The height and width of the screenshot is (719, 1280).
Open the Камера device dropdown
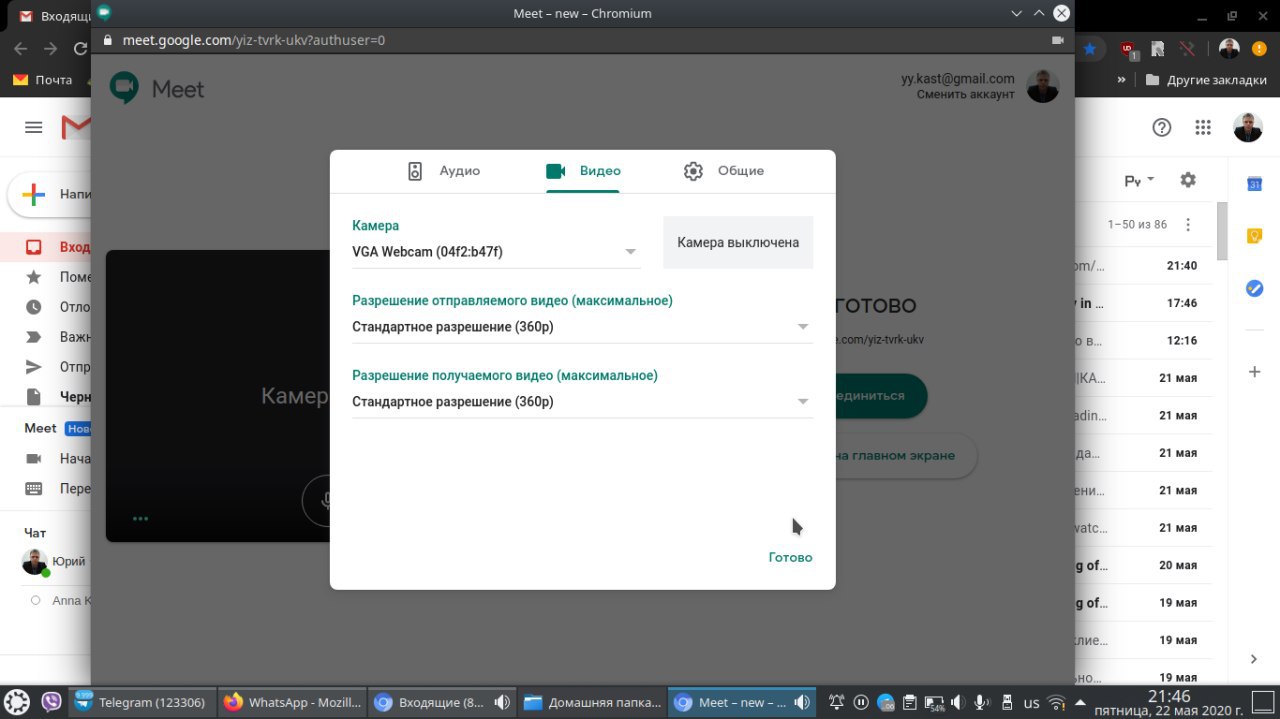tap(496, 252)
